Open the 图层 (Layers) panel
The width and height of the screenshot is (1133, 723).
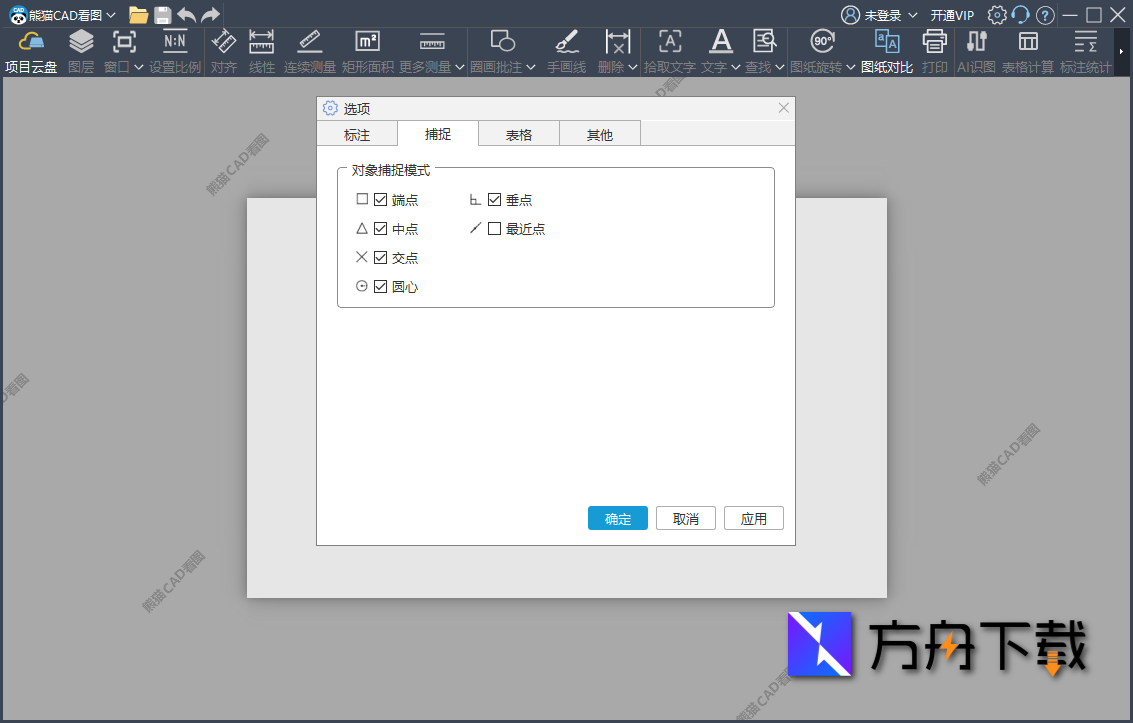tap(80, 50)
